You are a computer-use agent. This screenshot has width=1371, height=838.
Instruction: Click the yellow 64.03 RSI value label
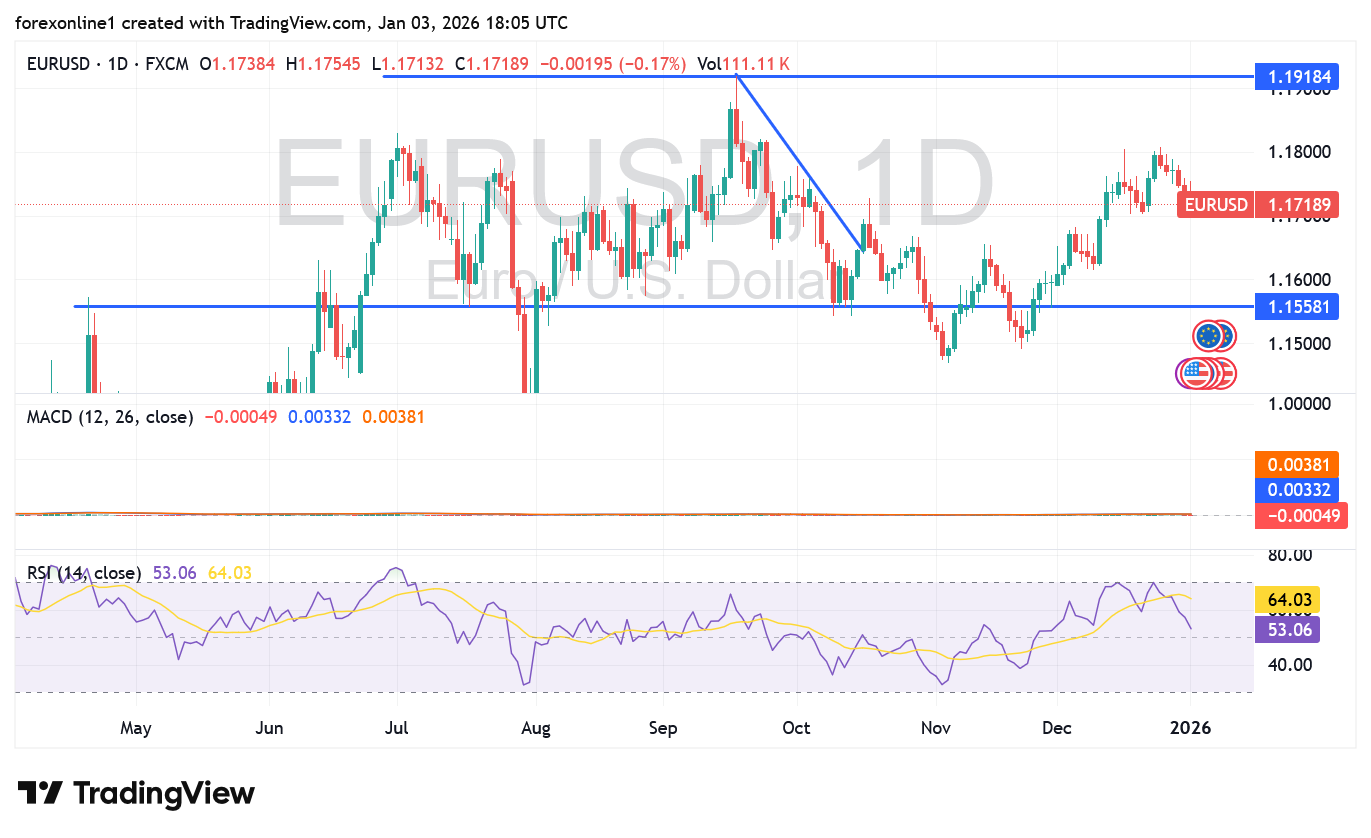tap(1286, 600)
